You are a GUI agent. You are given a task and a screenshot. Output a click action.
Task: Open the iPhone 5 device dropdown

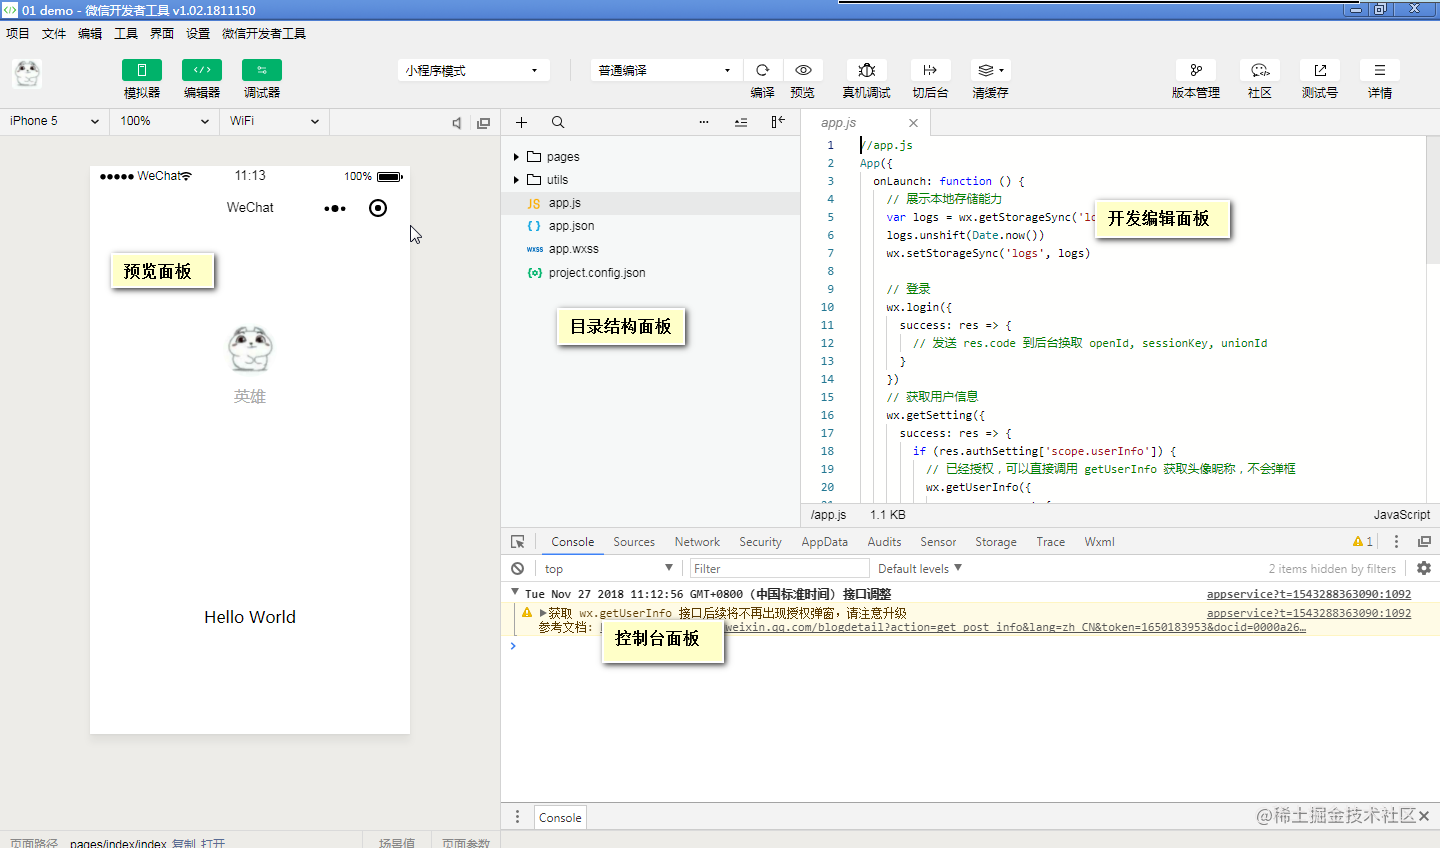(55, 121)
